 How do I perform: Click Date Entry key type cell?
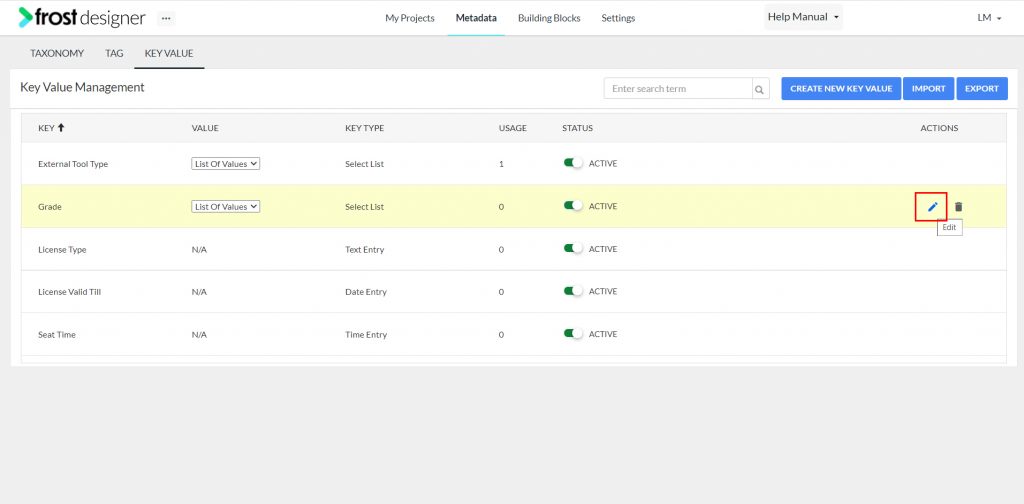coord(366,292)
